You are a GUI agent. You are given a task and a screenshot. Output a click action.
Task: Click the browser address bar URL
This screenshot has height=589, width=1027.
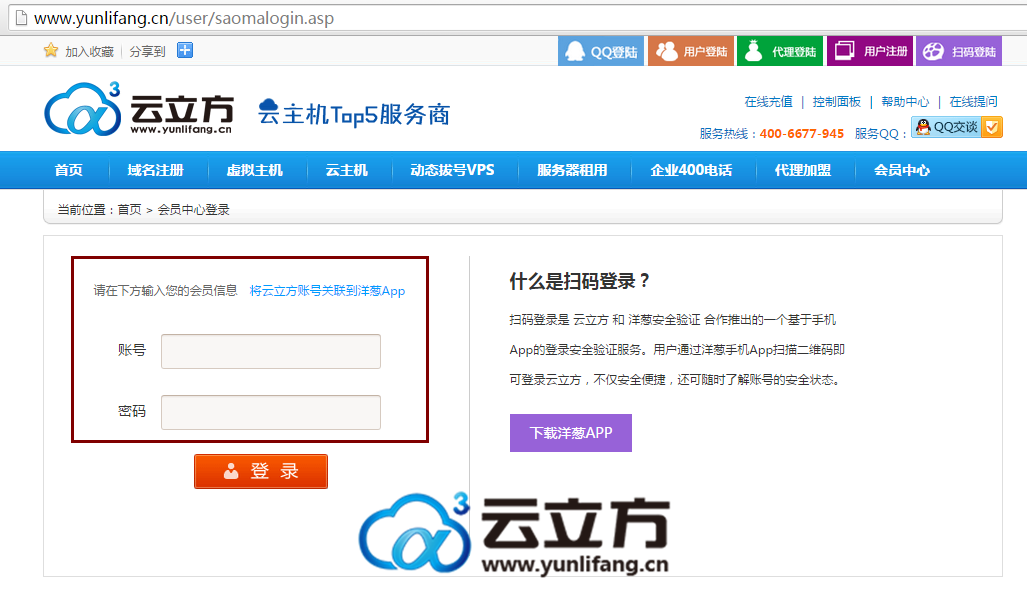pos(183,18)
